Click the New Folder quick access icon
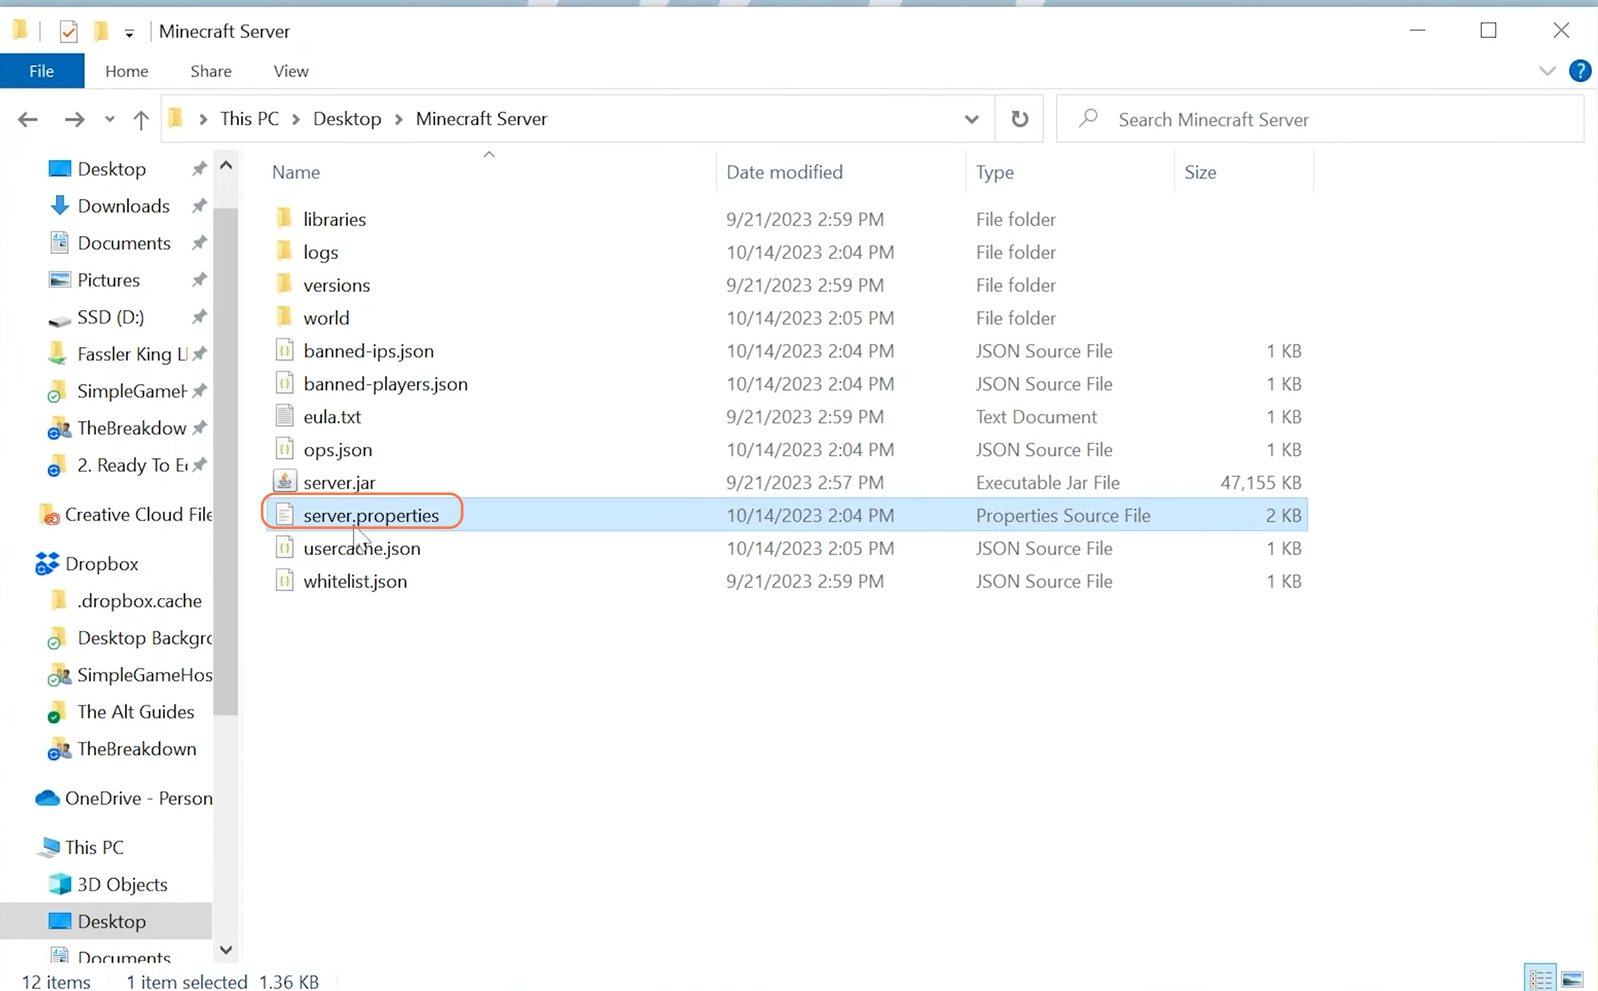This screenshot has height=991, width=1598. [x=101, y=32]
